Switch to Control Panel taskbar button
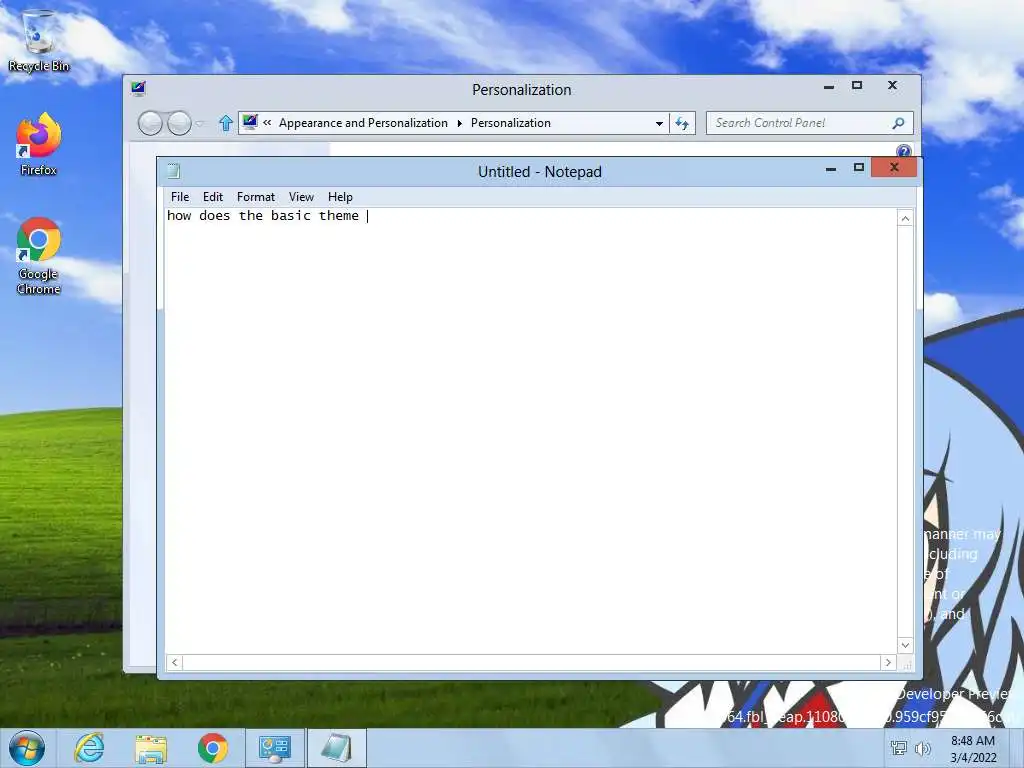This screenshot has height=768, width=1024. pos(275,748)
